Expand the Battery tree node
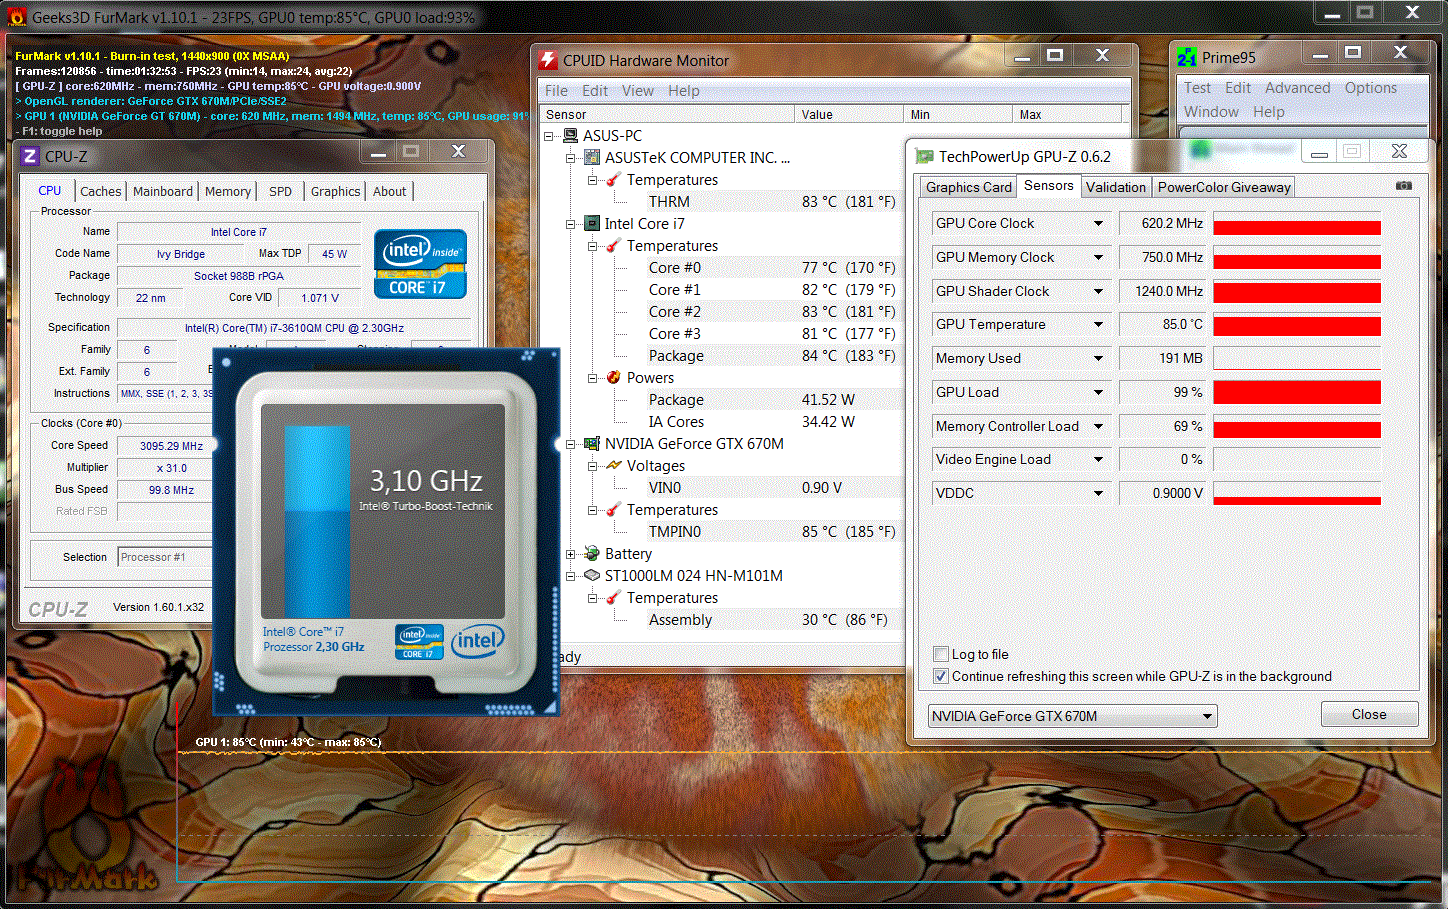This screenshot has width=1448, height=909. coord(570,554)
